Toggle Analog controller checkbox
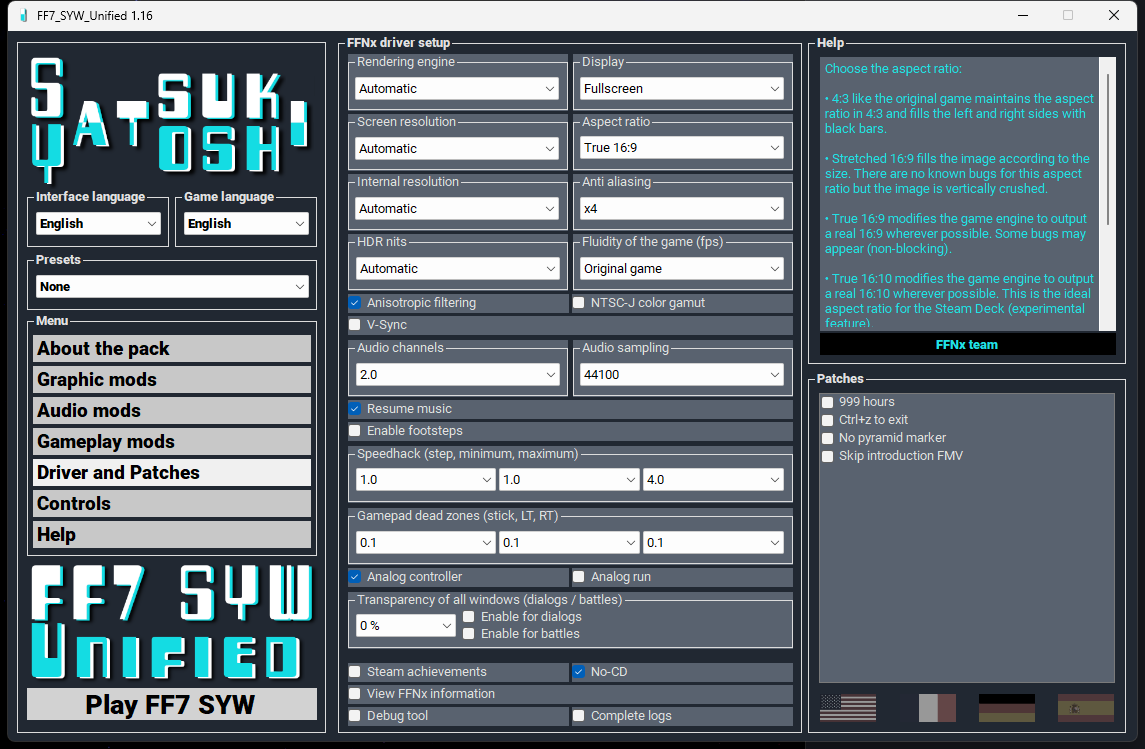 tap(355, 577)
